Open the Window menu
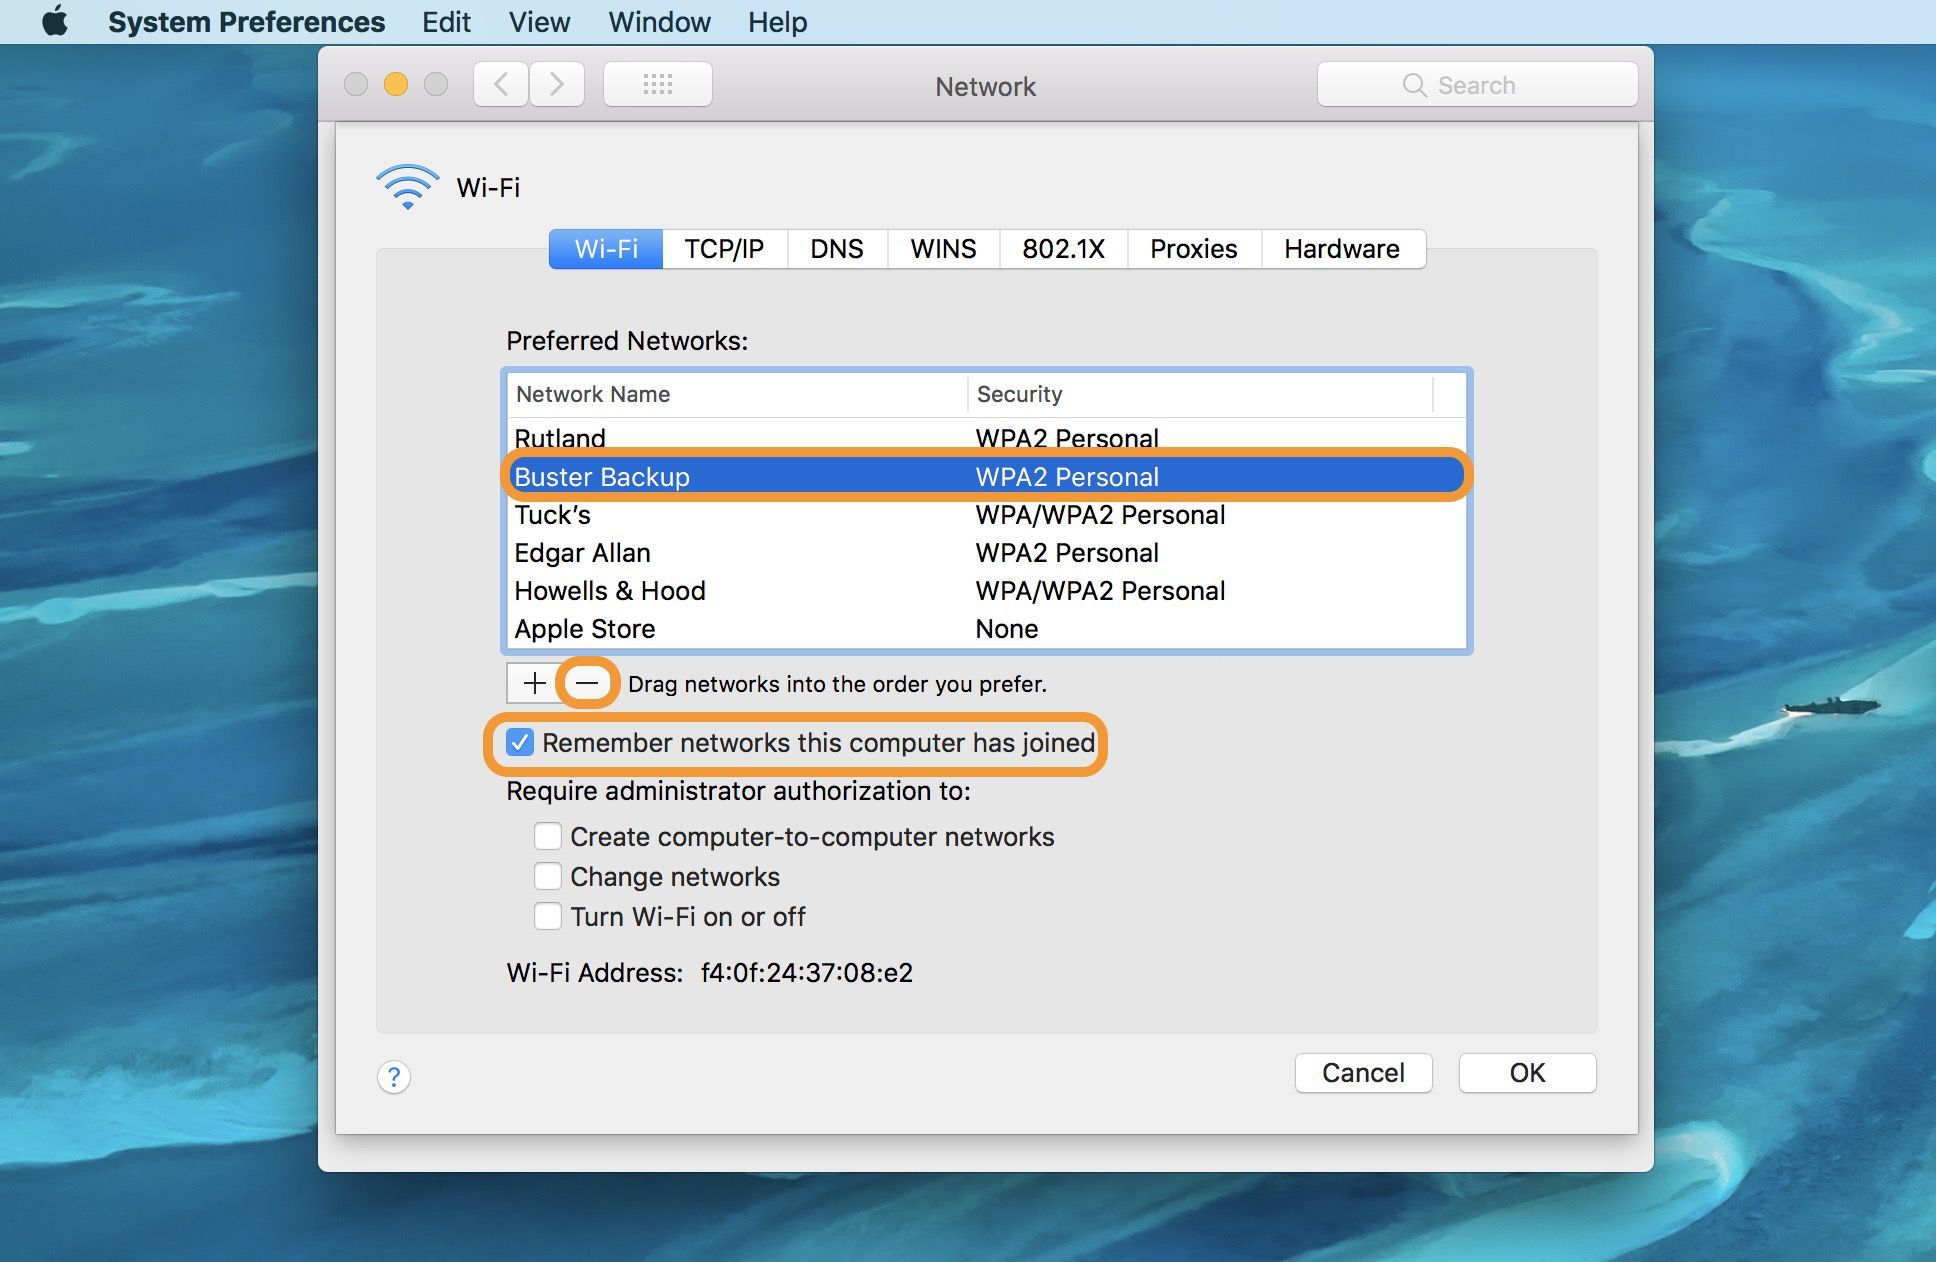The height and width of the screenshot is (1262, 1936). pos(659,22)
